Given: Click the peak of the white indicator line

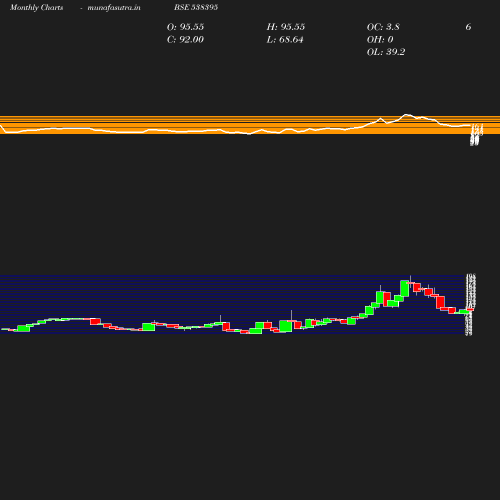Looking at the screenshot, I should pos(406,115).
